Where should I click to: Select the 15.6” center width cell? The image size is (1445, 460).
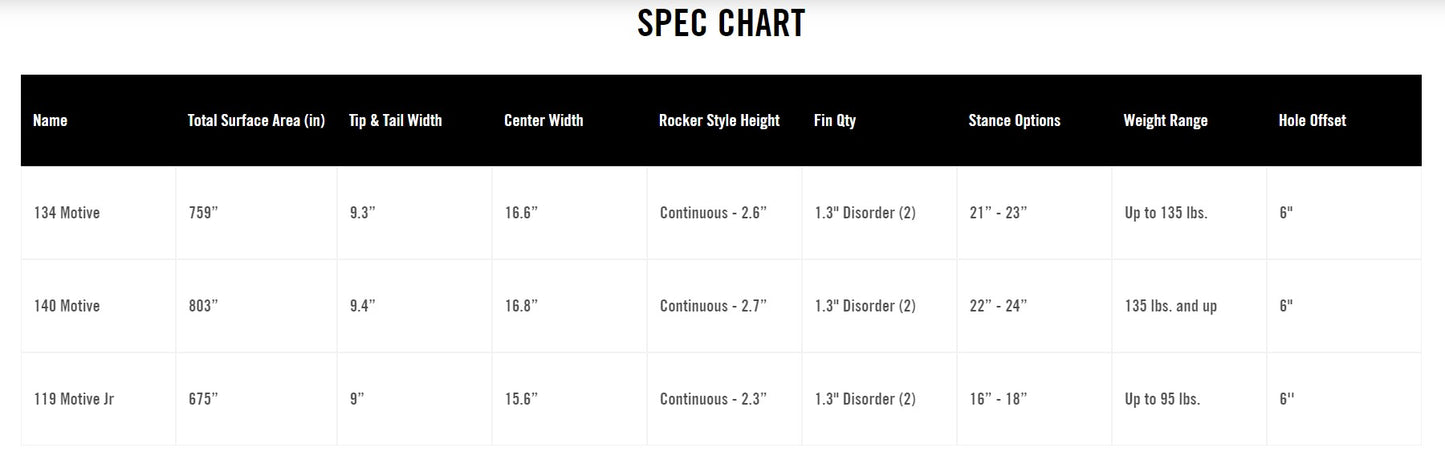[521, 399]
